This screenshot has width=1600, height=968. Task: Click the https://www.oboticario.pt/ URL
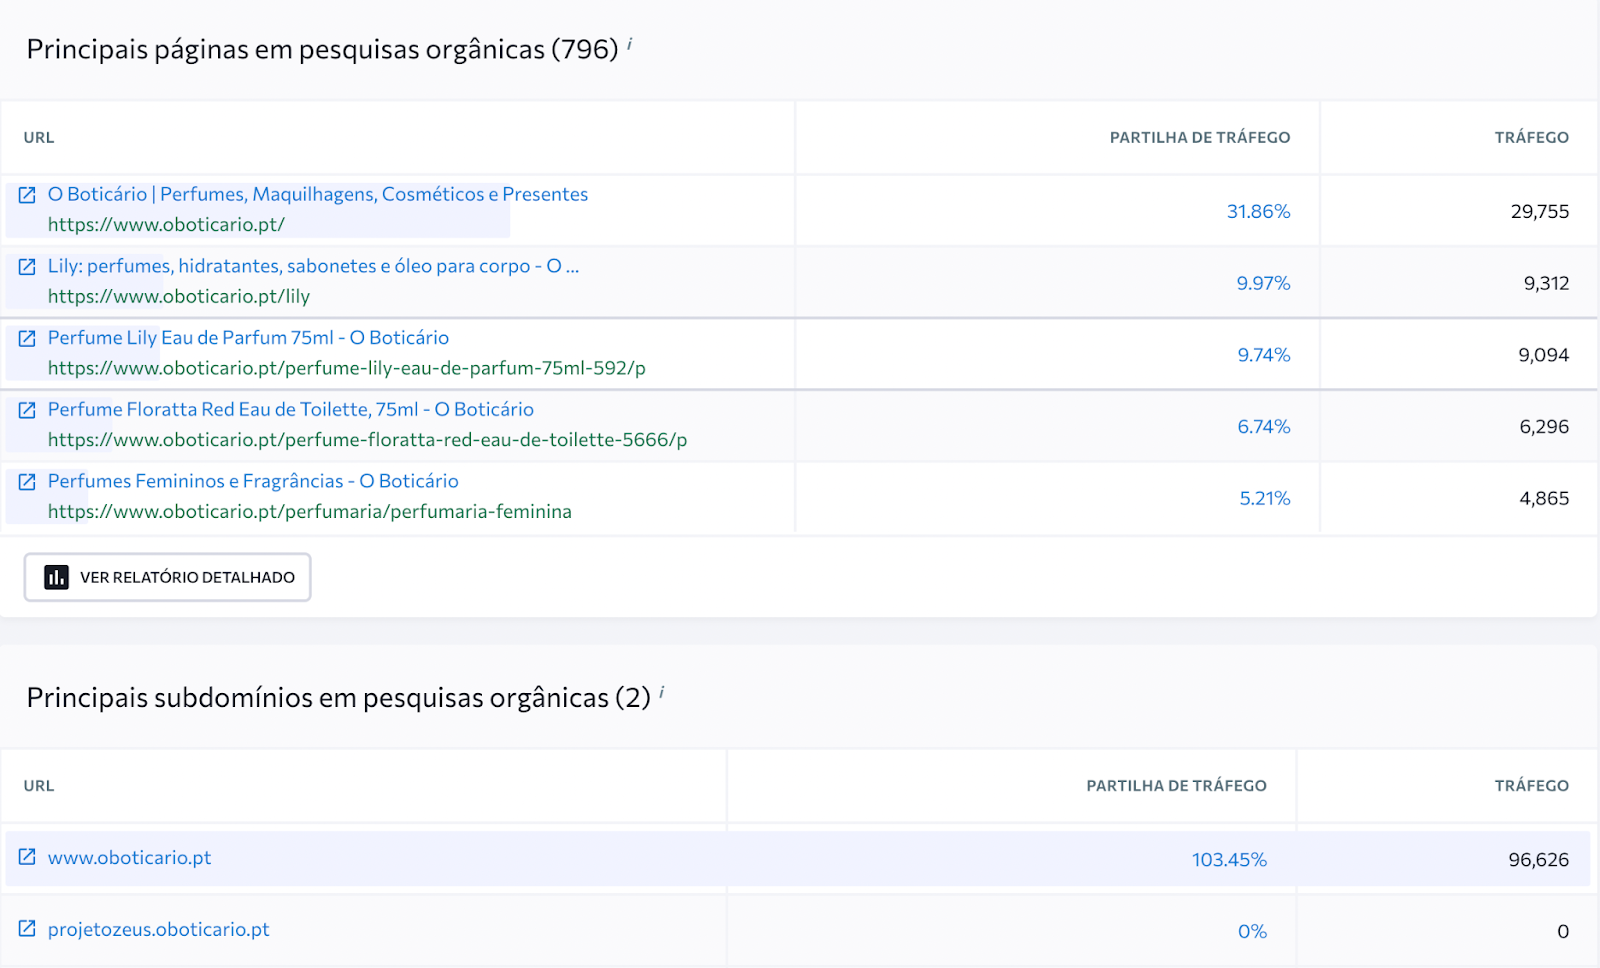pos(166,224)
